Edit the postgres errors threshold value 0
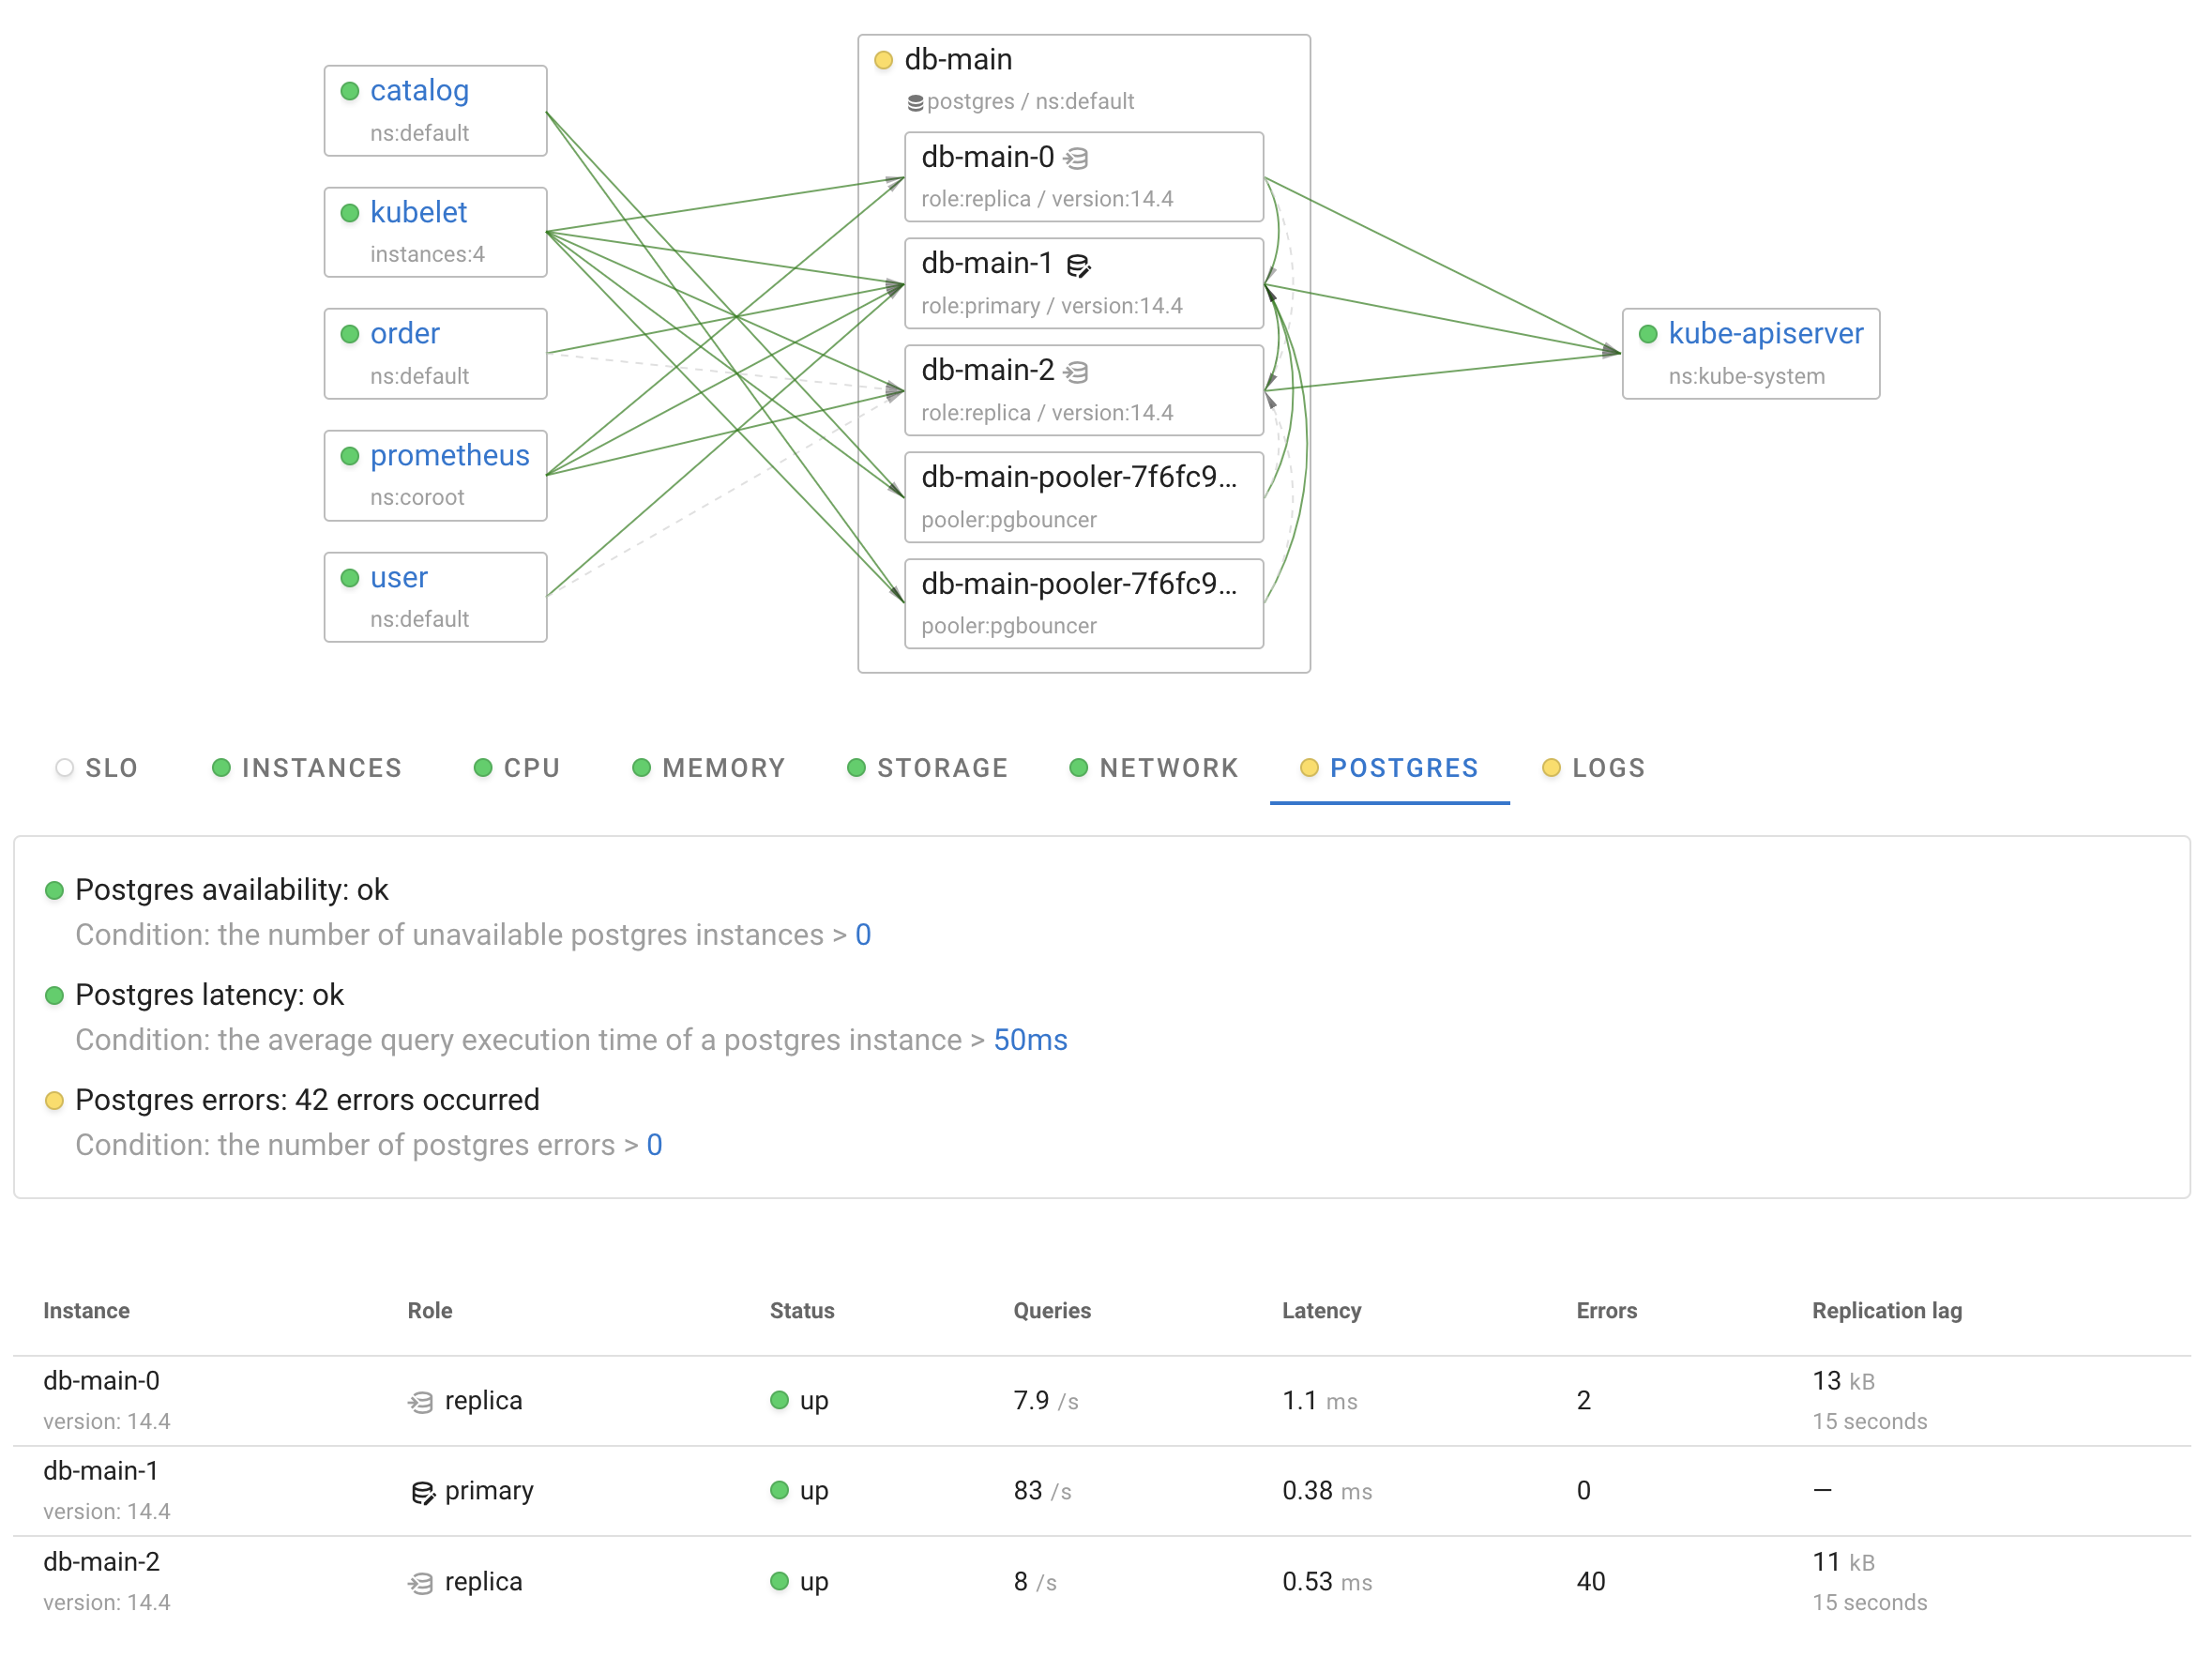 point(654,1145)
